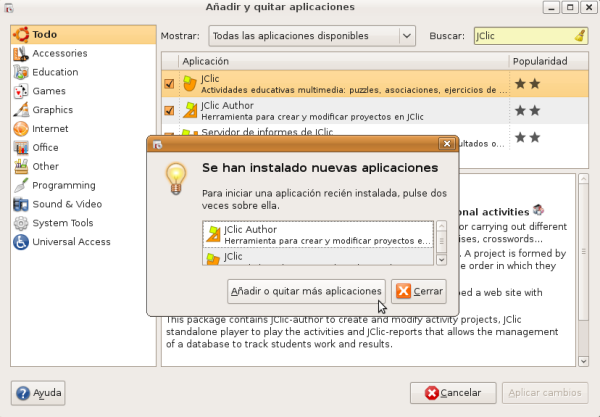Open the Ayuda help button
600x417 pixels.
click(x=38, y=392)
